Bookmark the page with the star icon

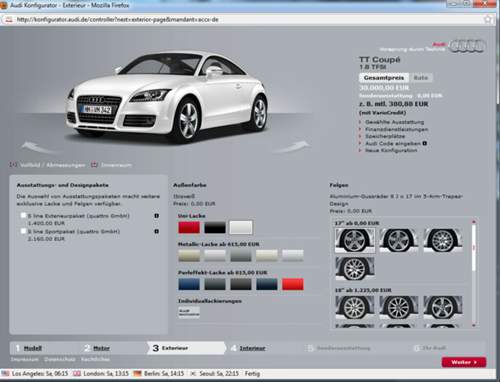[x=488, y=19]
